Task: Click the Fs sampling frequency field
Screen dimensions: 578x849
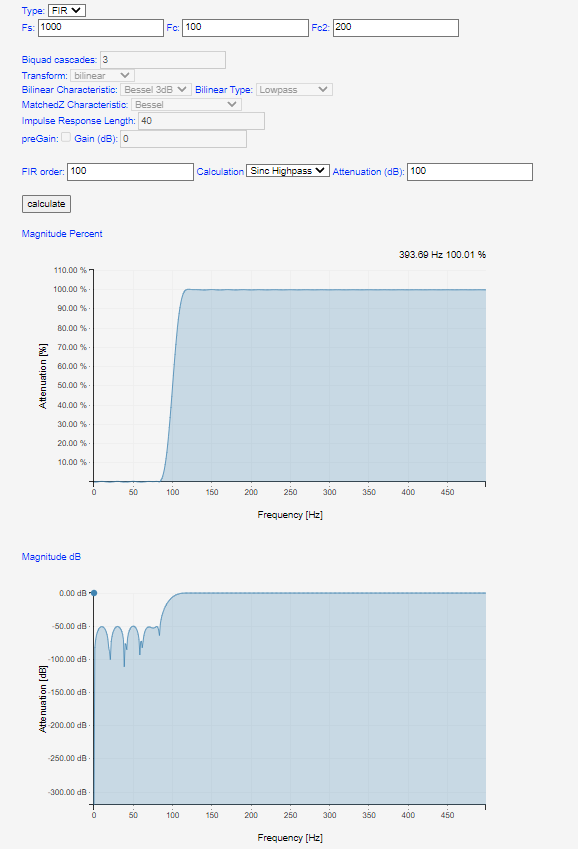Action: pyautogui.click(x=101, y=28)
